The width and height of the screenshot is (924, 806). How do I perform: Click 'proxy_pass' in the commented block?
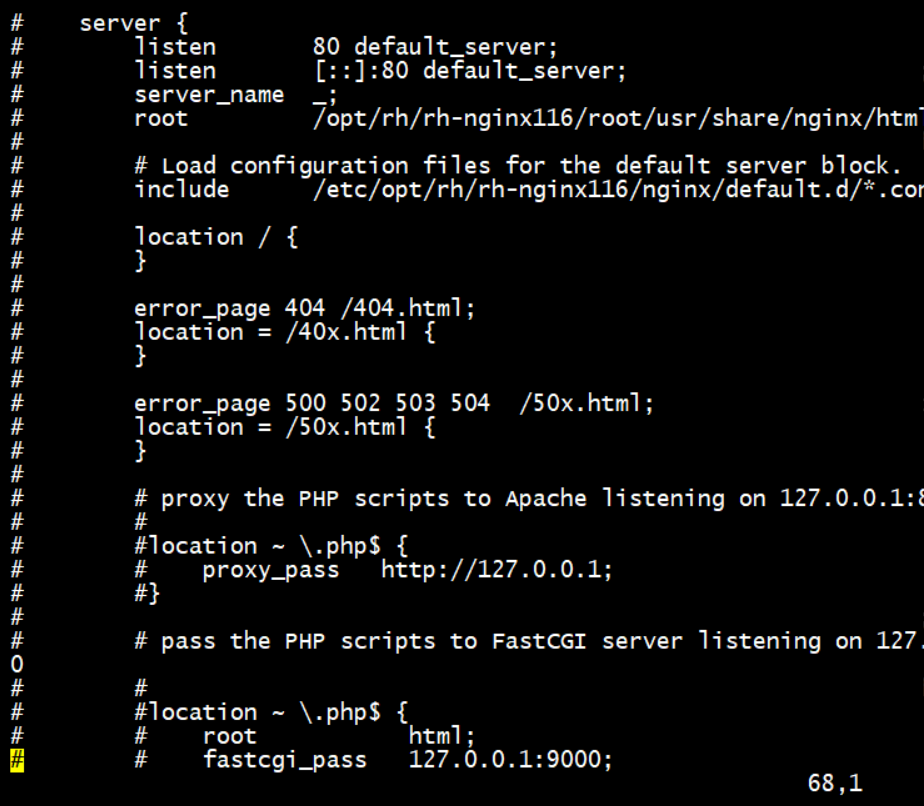pos(270,569)
